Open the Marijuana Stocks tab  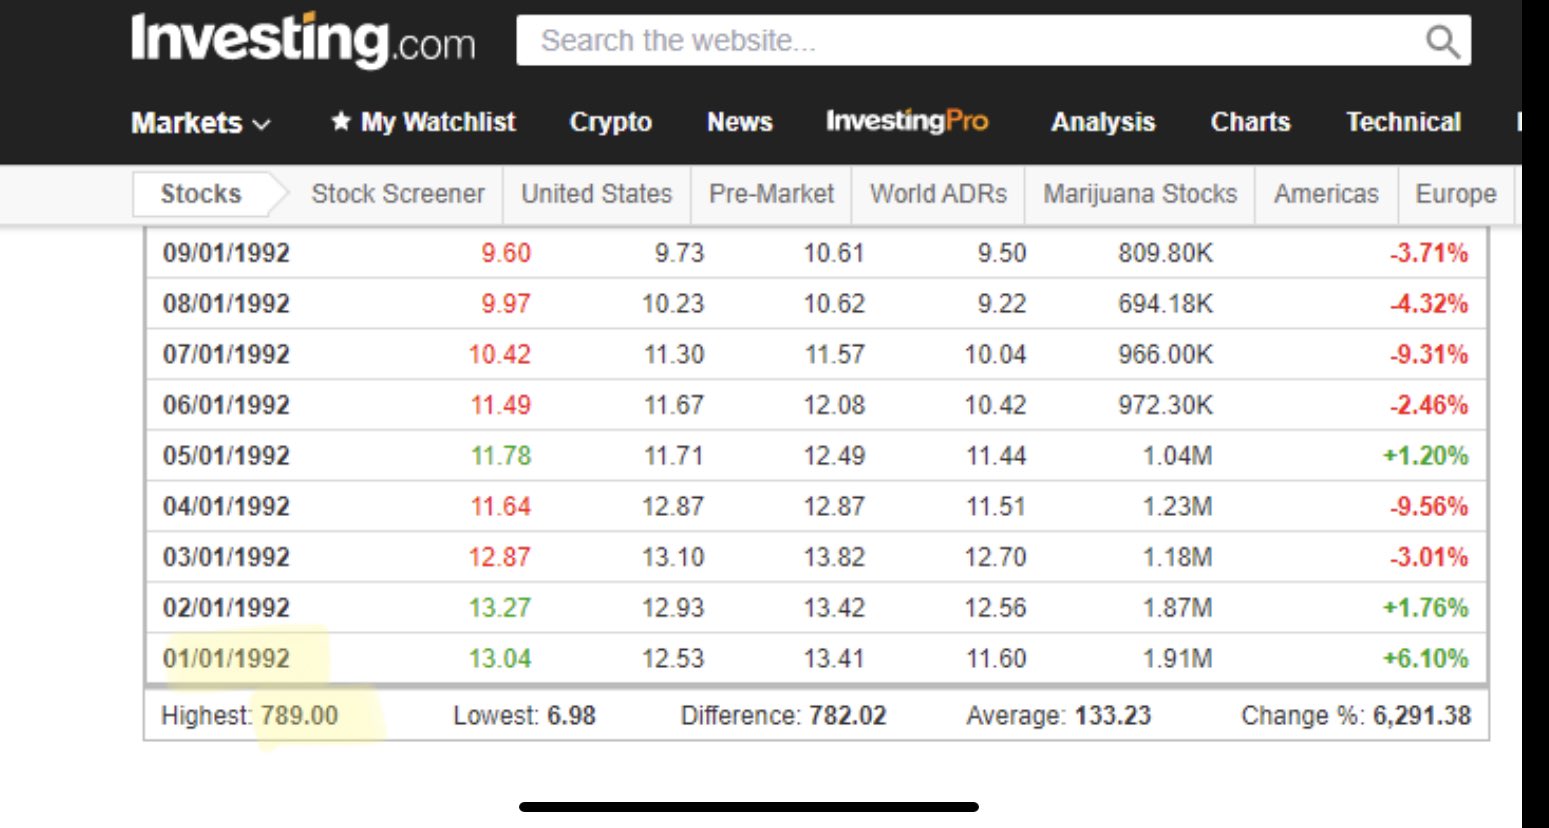[x=1140, y=194]
